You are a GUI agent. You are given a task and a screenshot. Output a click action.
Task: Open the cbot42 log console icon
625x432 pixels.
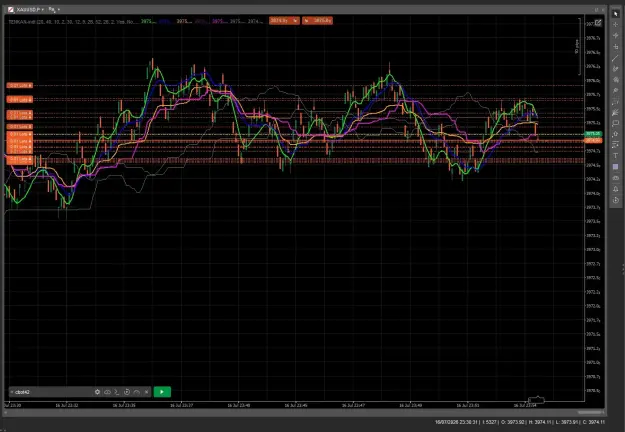(117, 392)
